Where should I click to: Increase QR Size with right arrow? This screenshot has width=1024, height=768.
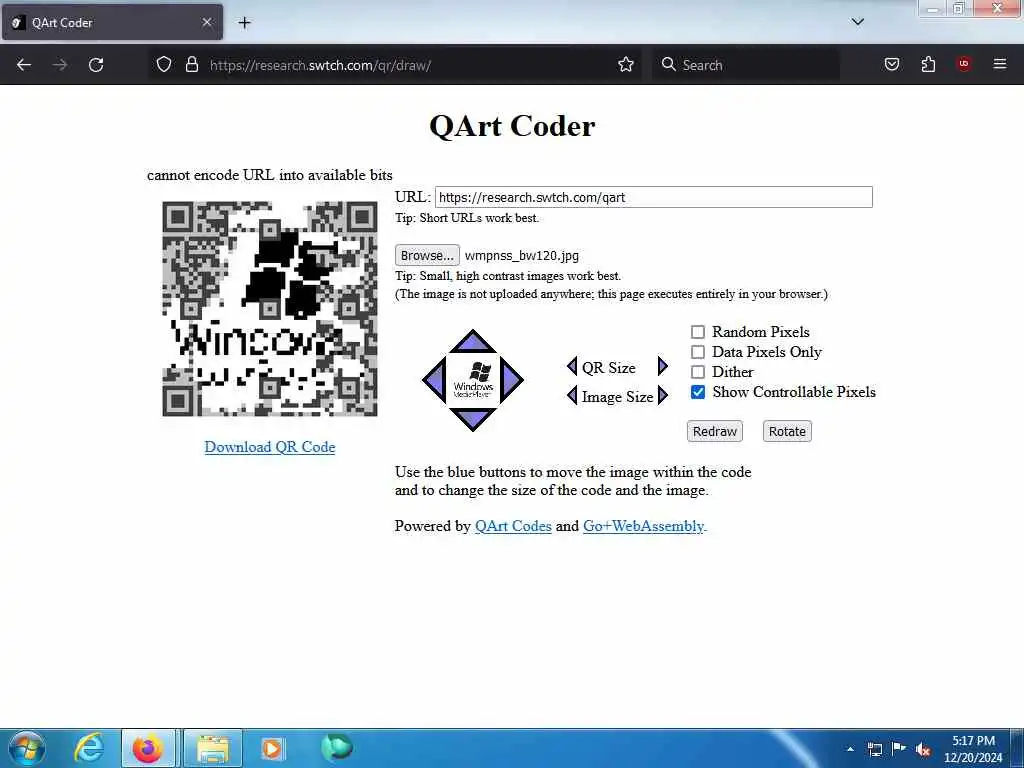[x=662, y=366]
